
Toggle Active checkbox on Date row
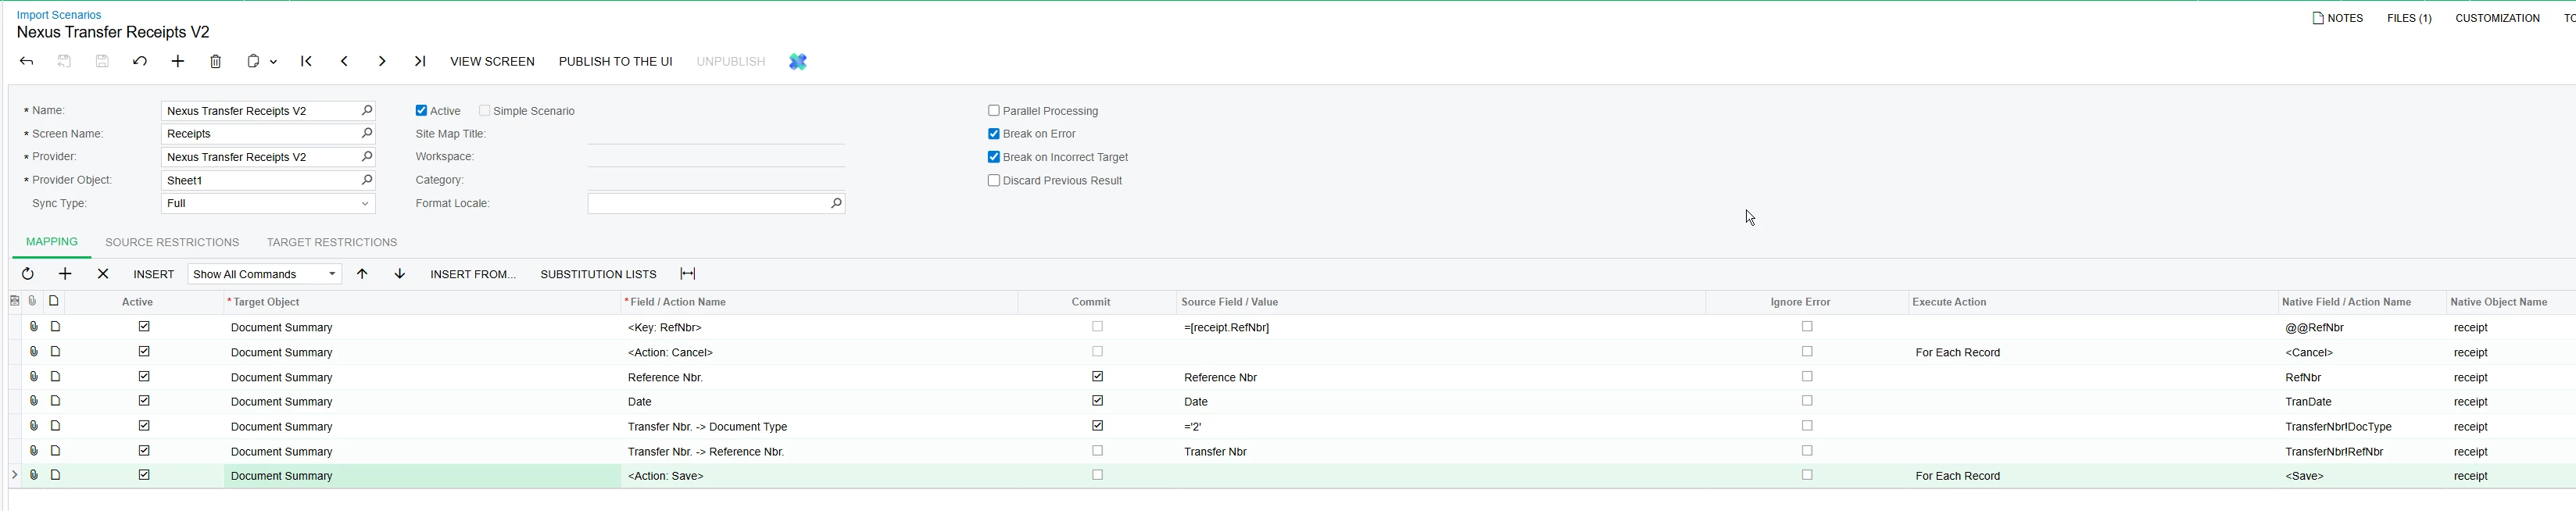pyautogui.click(x=144, y=401)
